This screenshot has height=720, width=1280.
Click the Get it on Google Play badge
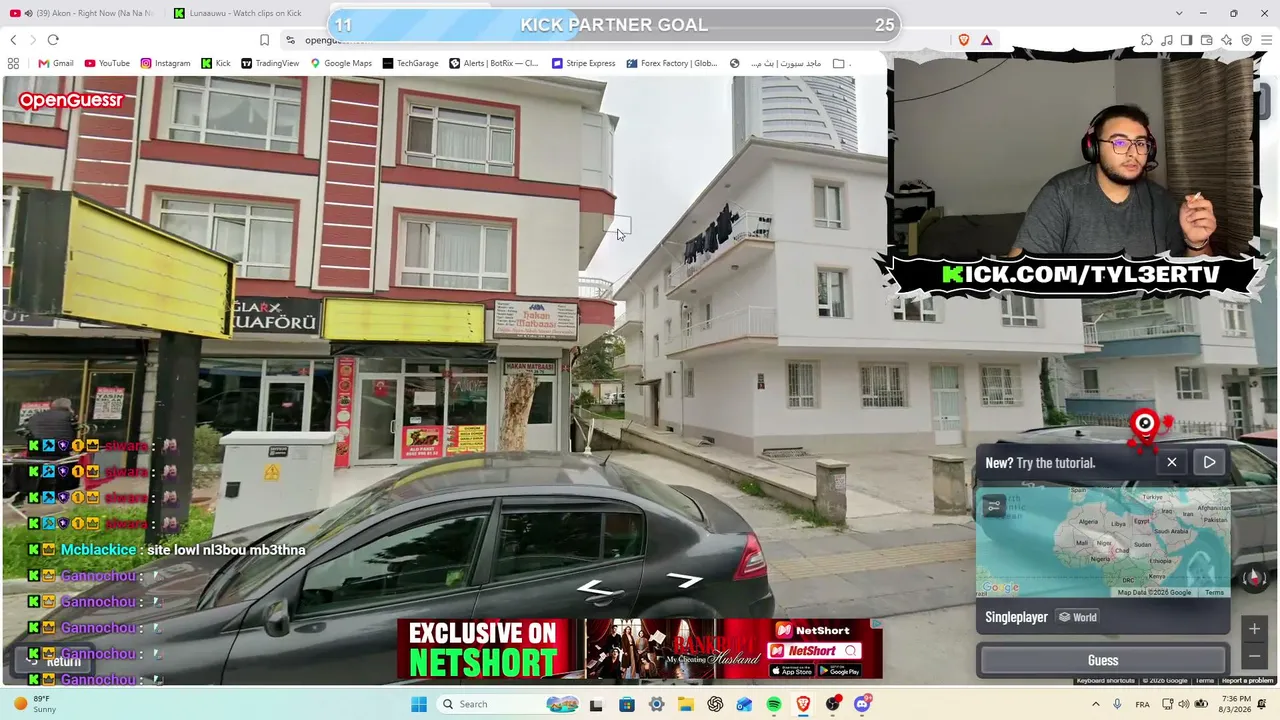(838, 671)
